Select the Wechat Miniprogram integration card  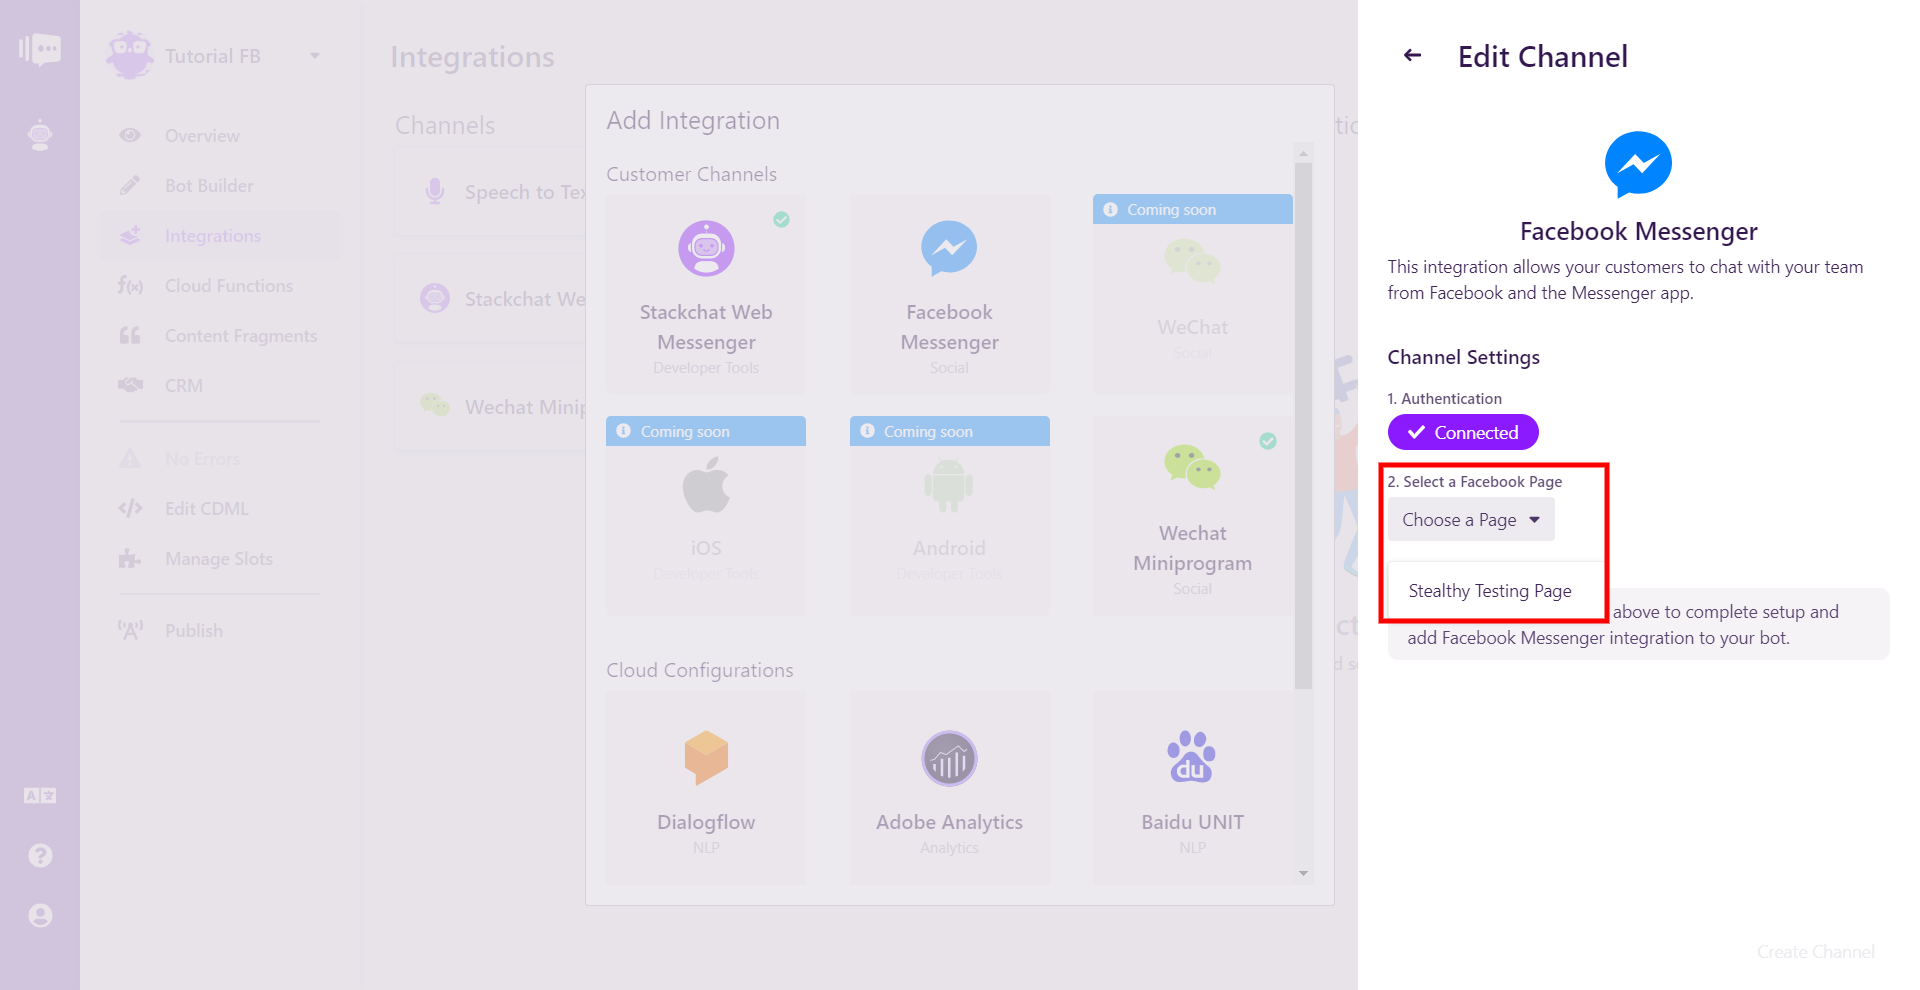click(x=1192, y=516)
